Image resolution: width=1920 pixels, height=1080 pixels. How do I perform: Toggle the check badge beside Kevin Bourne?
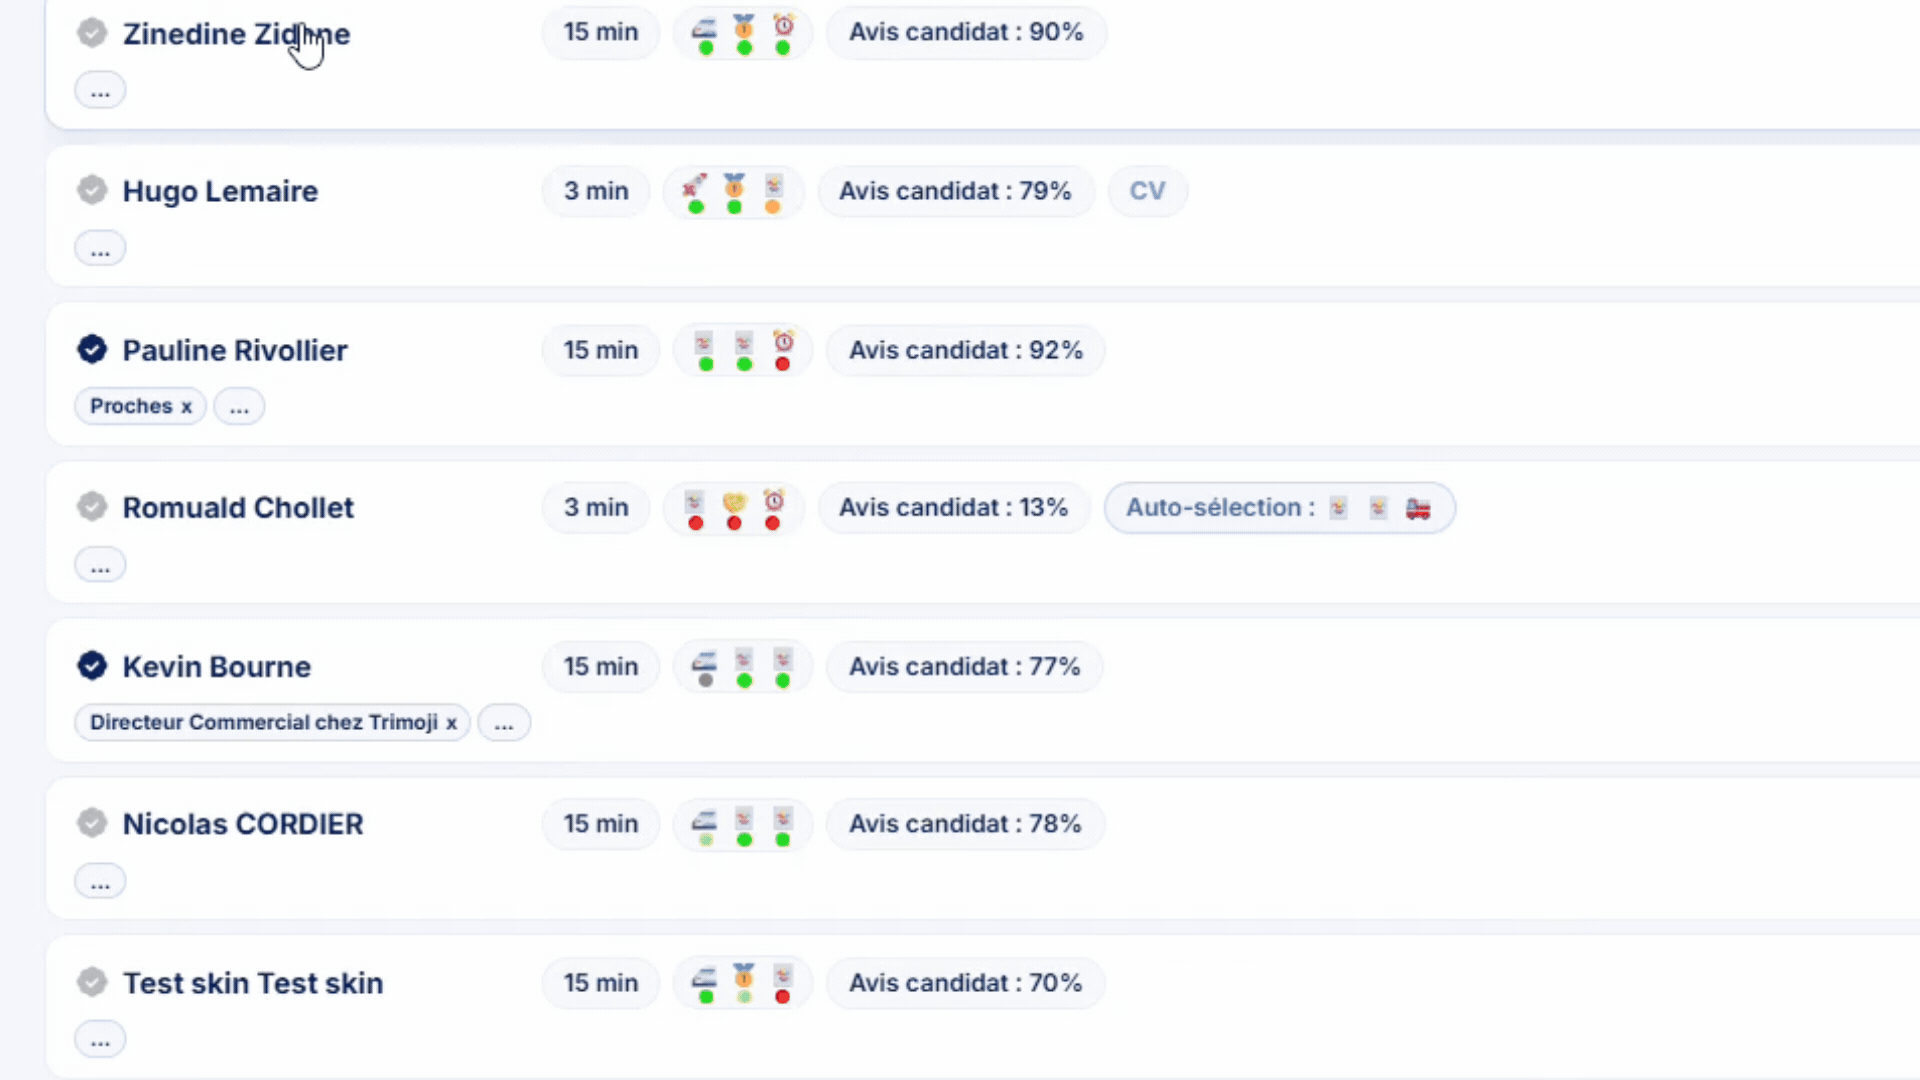point(92,666)
